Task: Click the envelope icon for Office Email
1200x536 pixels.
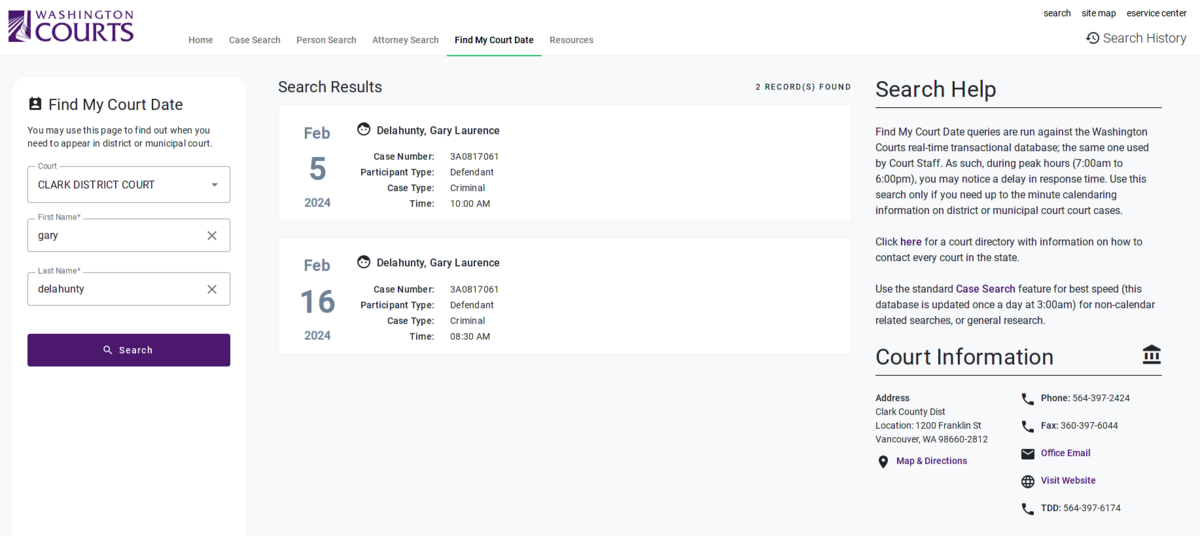Action: [1027, 454]
